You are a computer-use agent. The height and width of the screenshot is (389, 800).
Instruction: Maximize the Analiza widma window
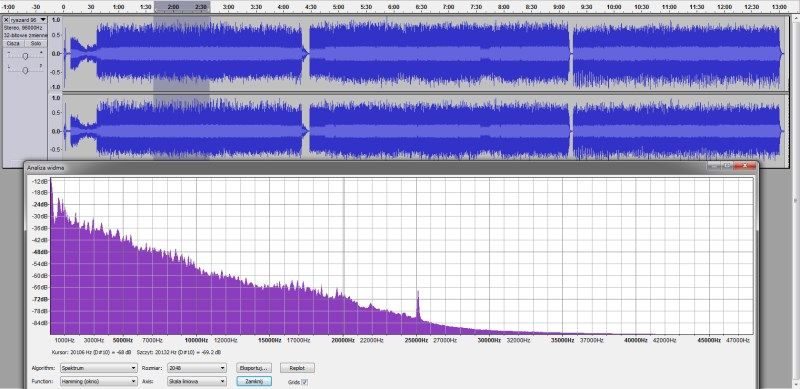click(x=727, y=166)
